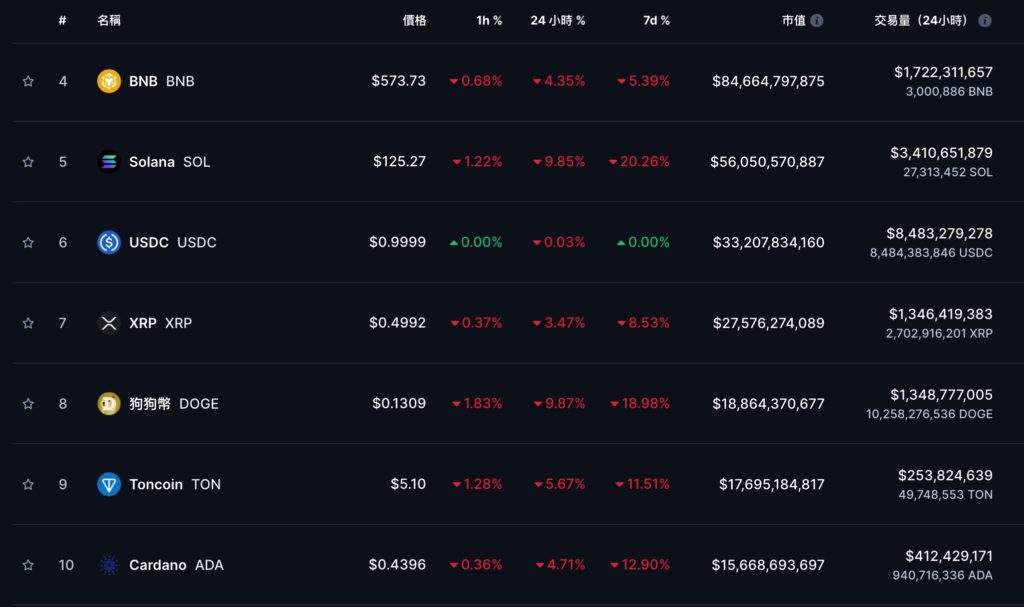
Task: Open the 狗狗幣 DOGE name link
Action: (150, 404)
